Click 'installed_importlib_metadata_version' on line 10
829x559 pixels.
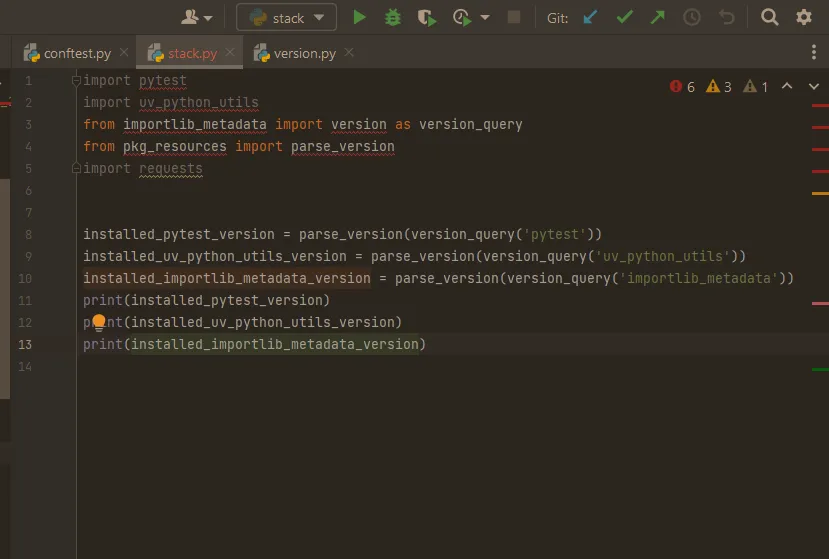tap(227, 278)
